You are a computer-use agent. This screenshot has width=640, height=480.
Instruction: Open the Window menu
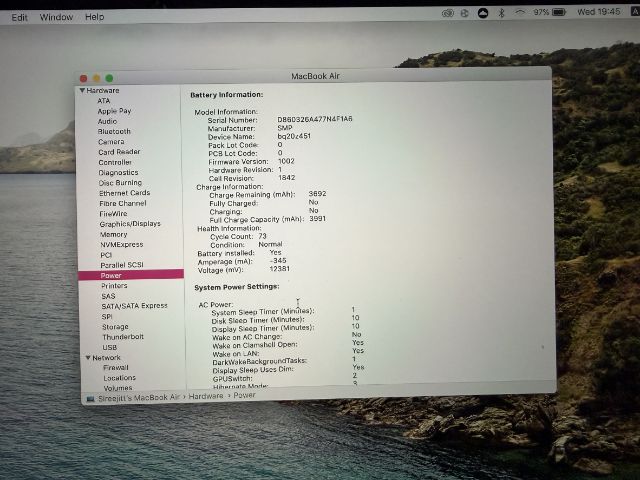click(x=56, y=17)
